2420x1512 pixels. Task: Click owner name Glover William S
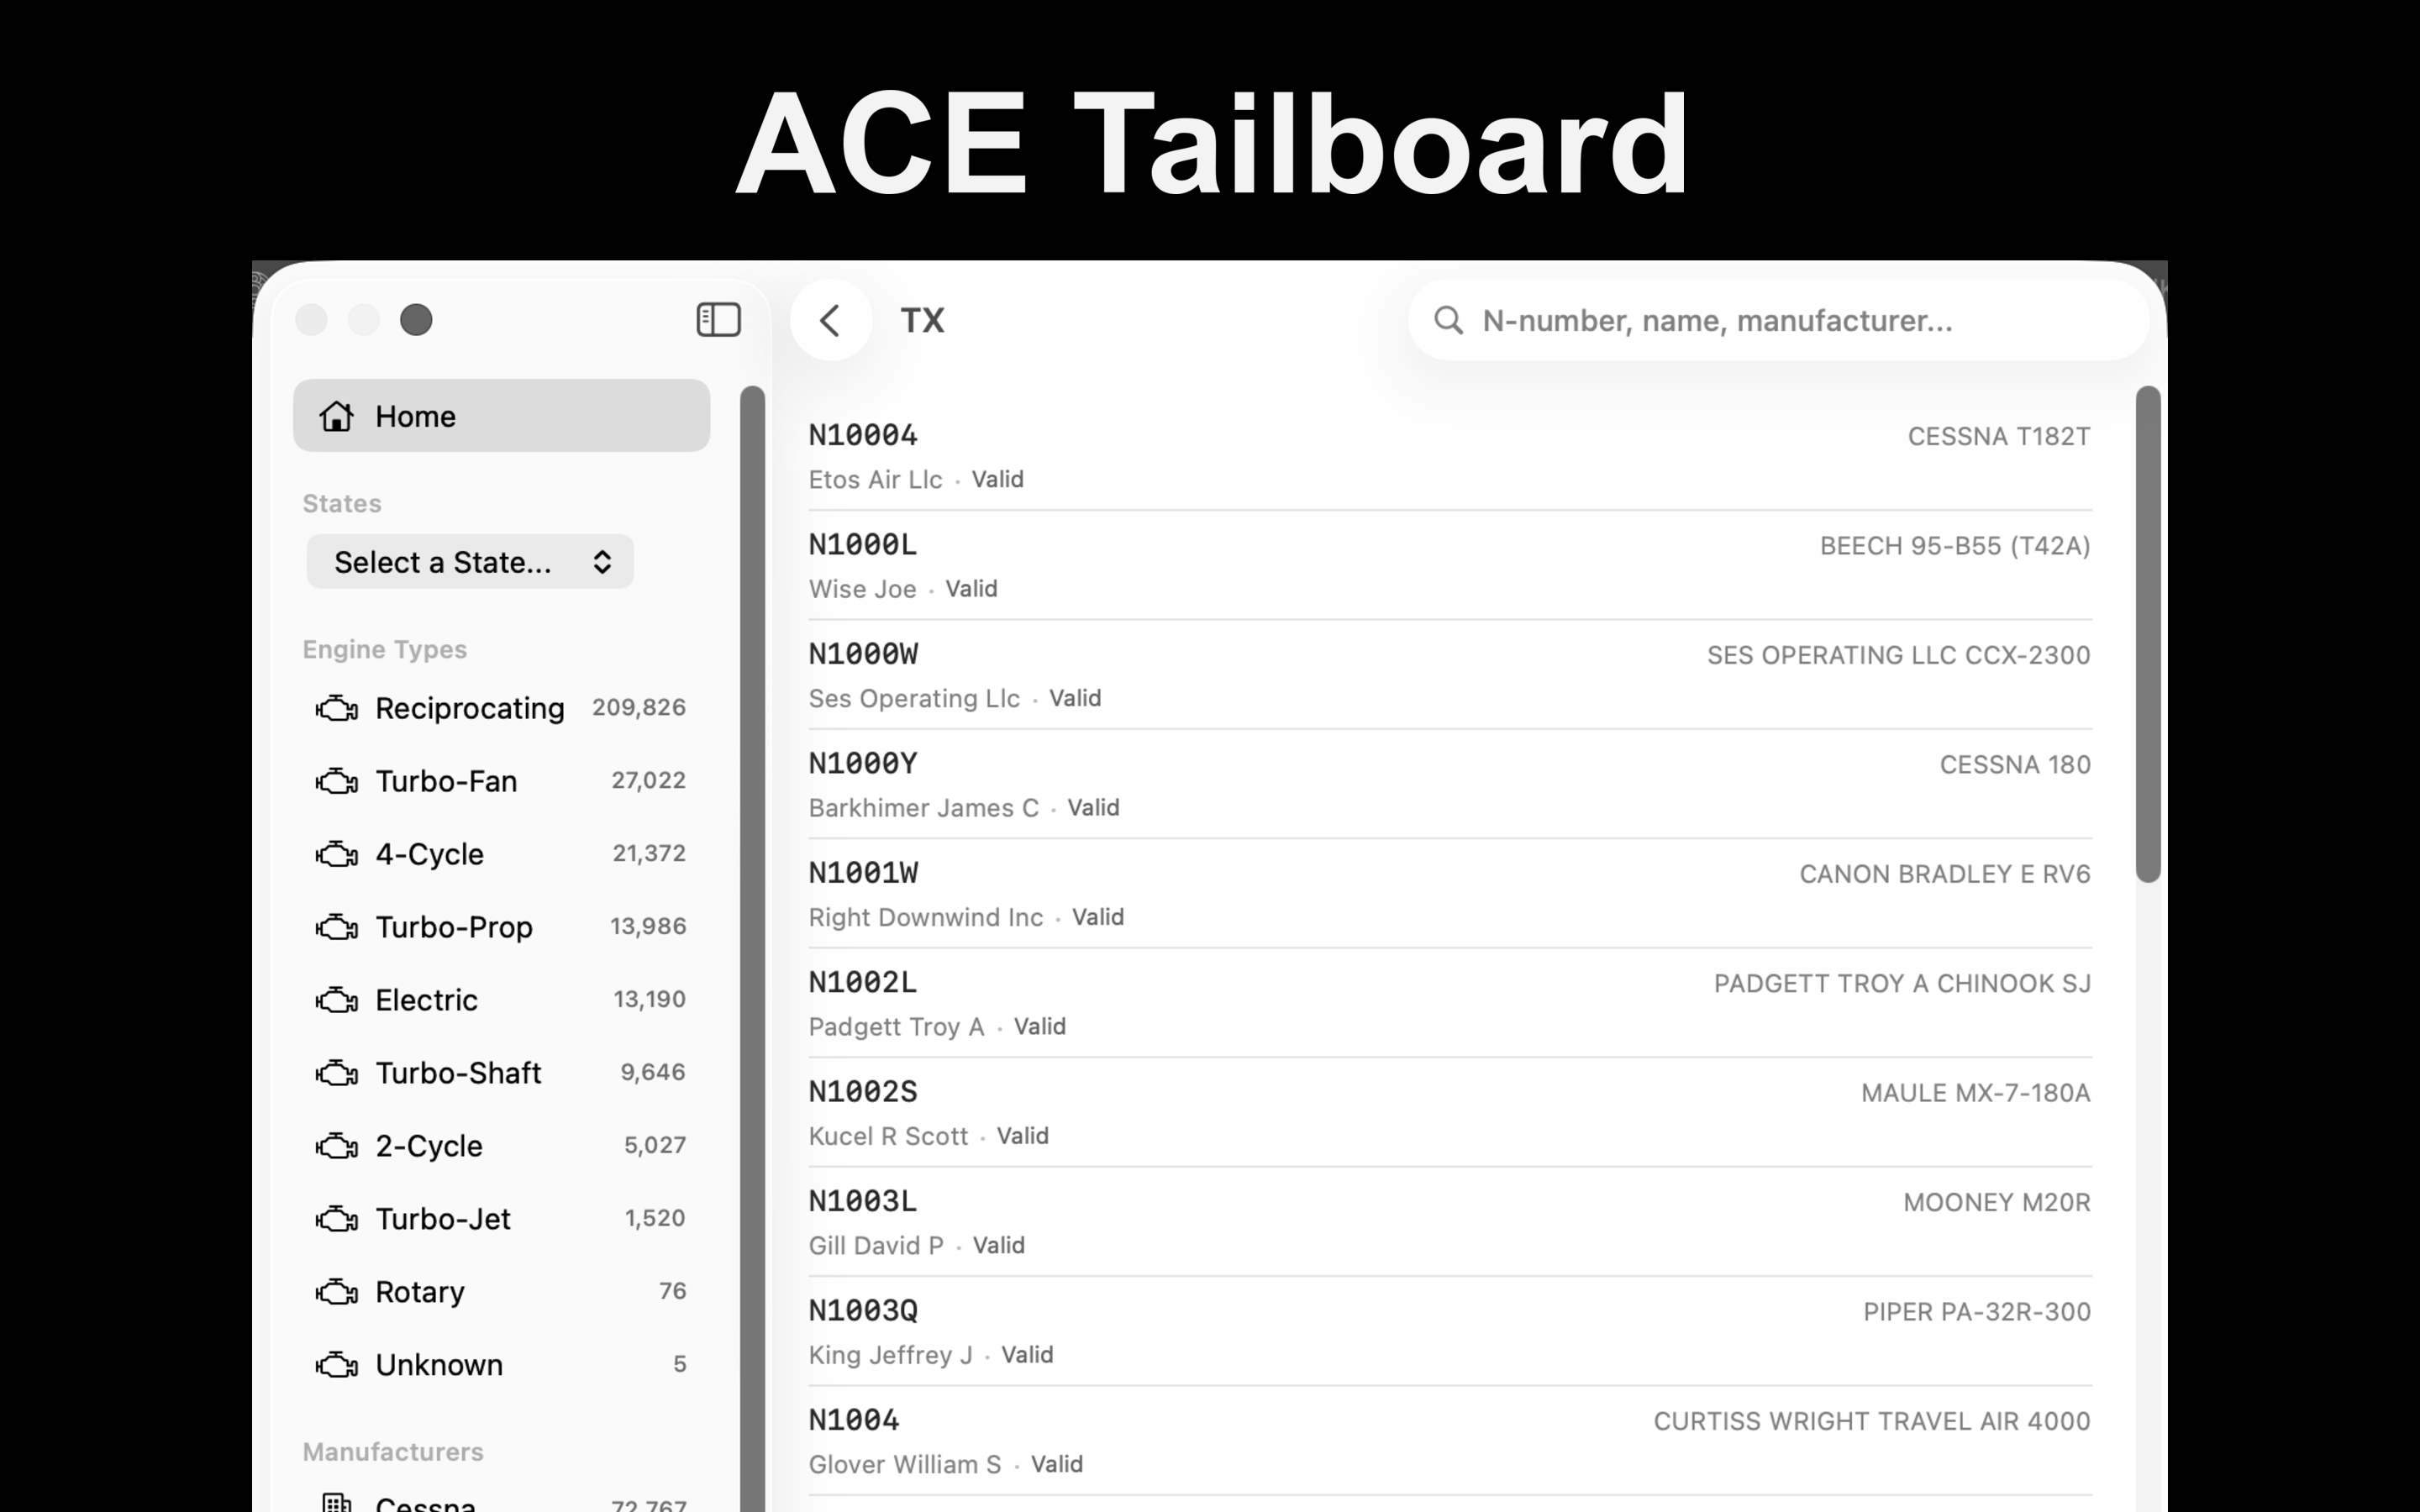pos(905,1465)
